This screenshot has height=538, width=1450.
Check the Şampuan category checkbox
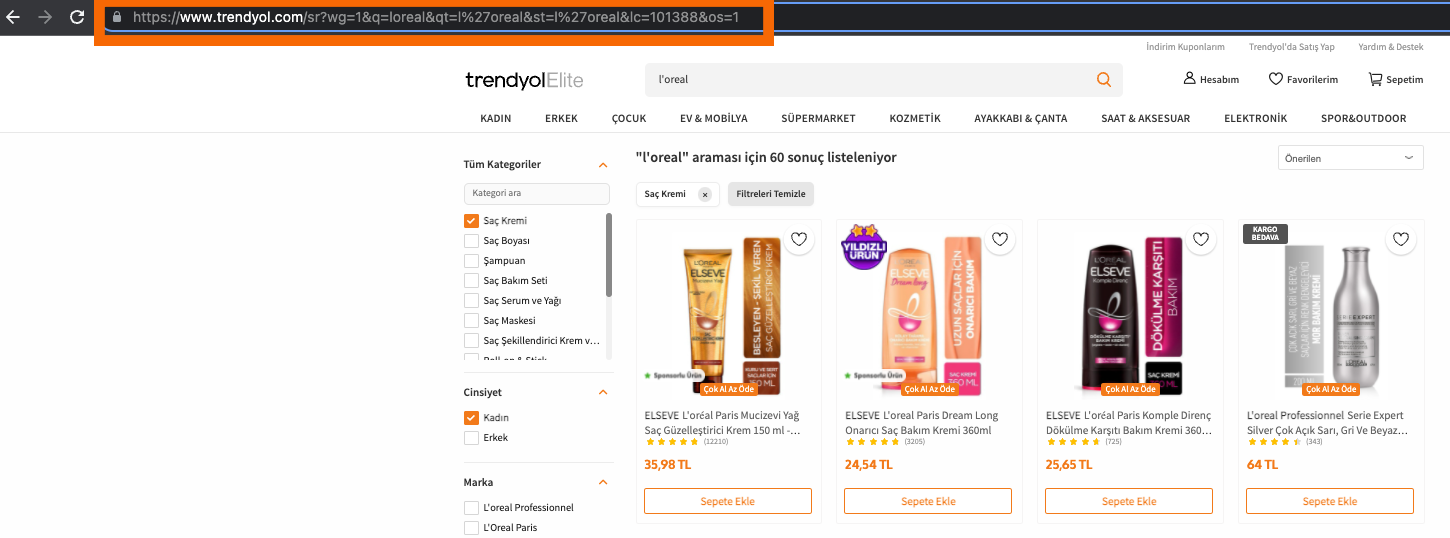(471, 261)
